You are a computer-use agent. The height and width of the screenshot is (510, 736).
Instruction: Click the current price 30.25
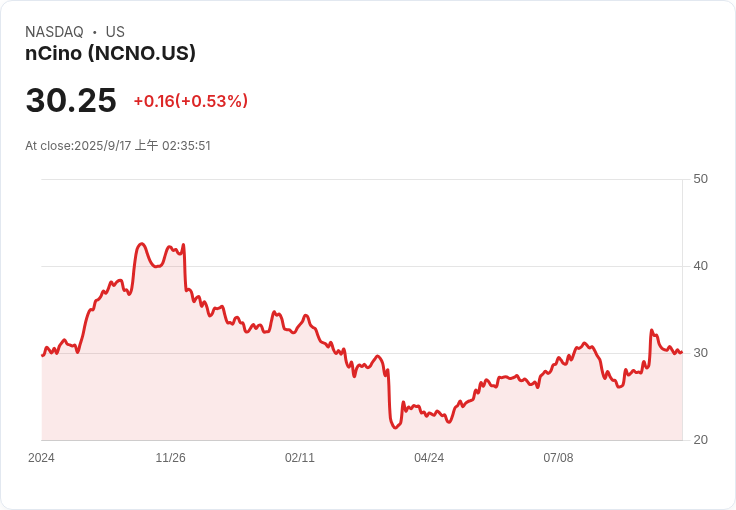(71, 100)
